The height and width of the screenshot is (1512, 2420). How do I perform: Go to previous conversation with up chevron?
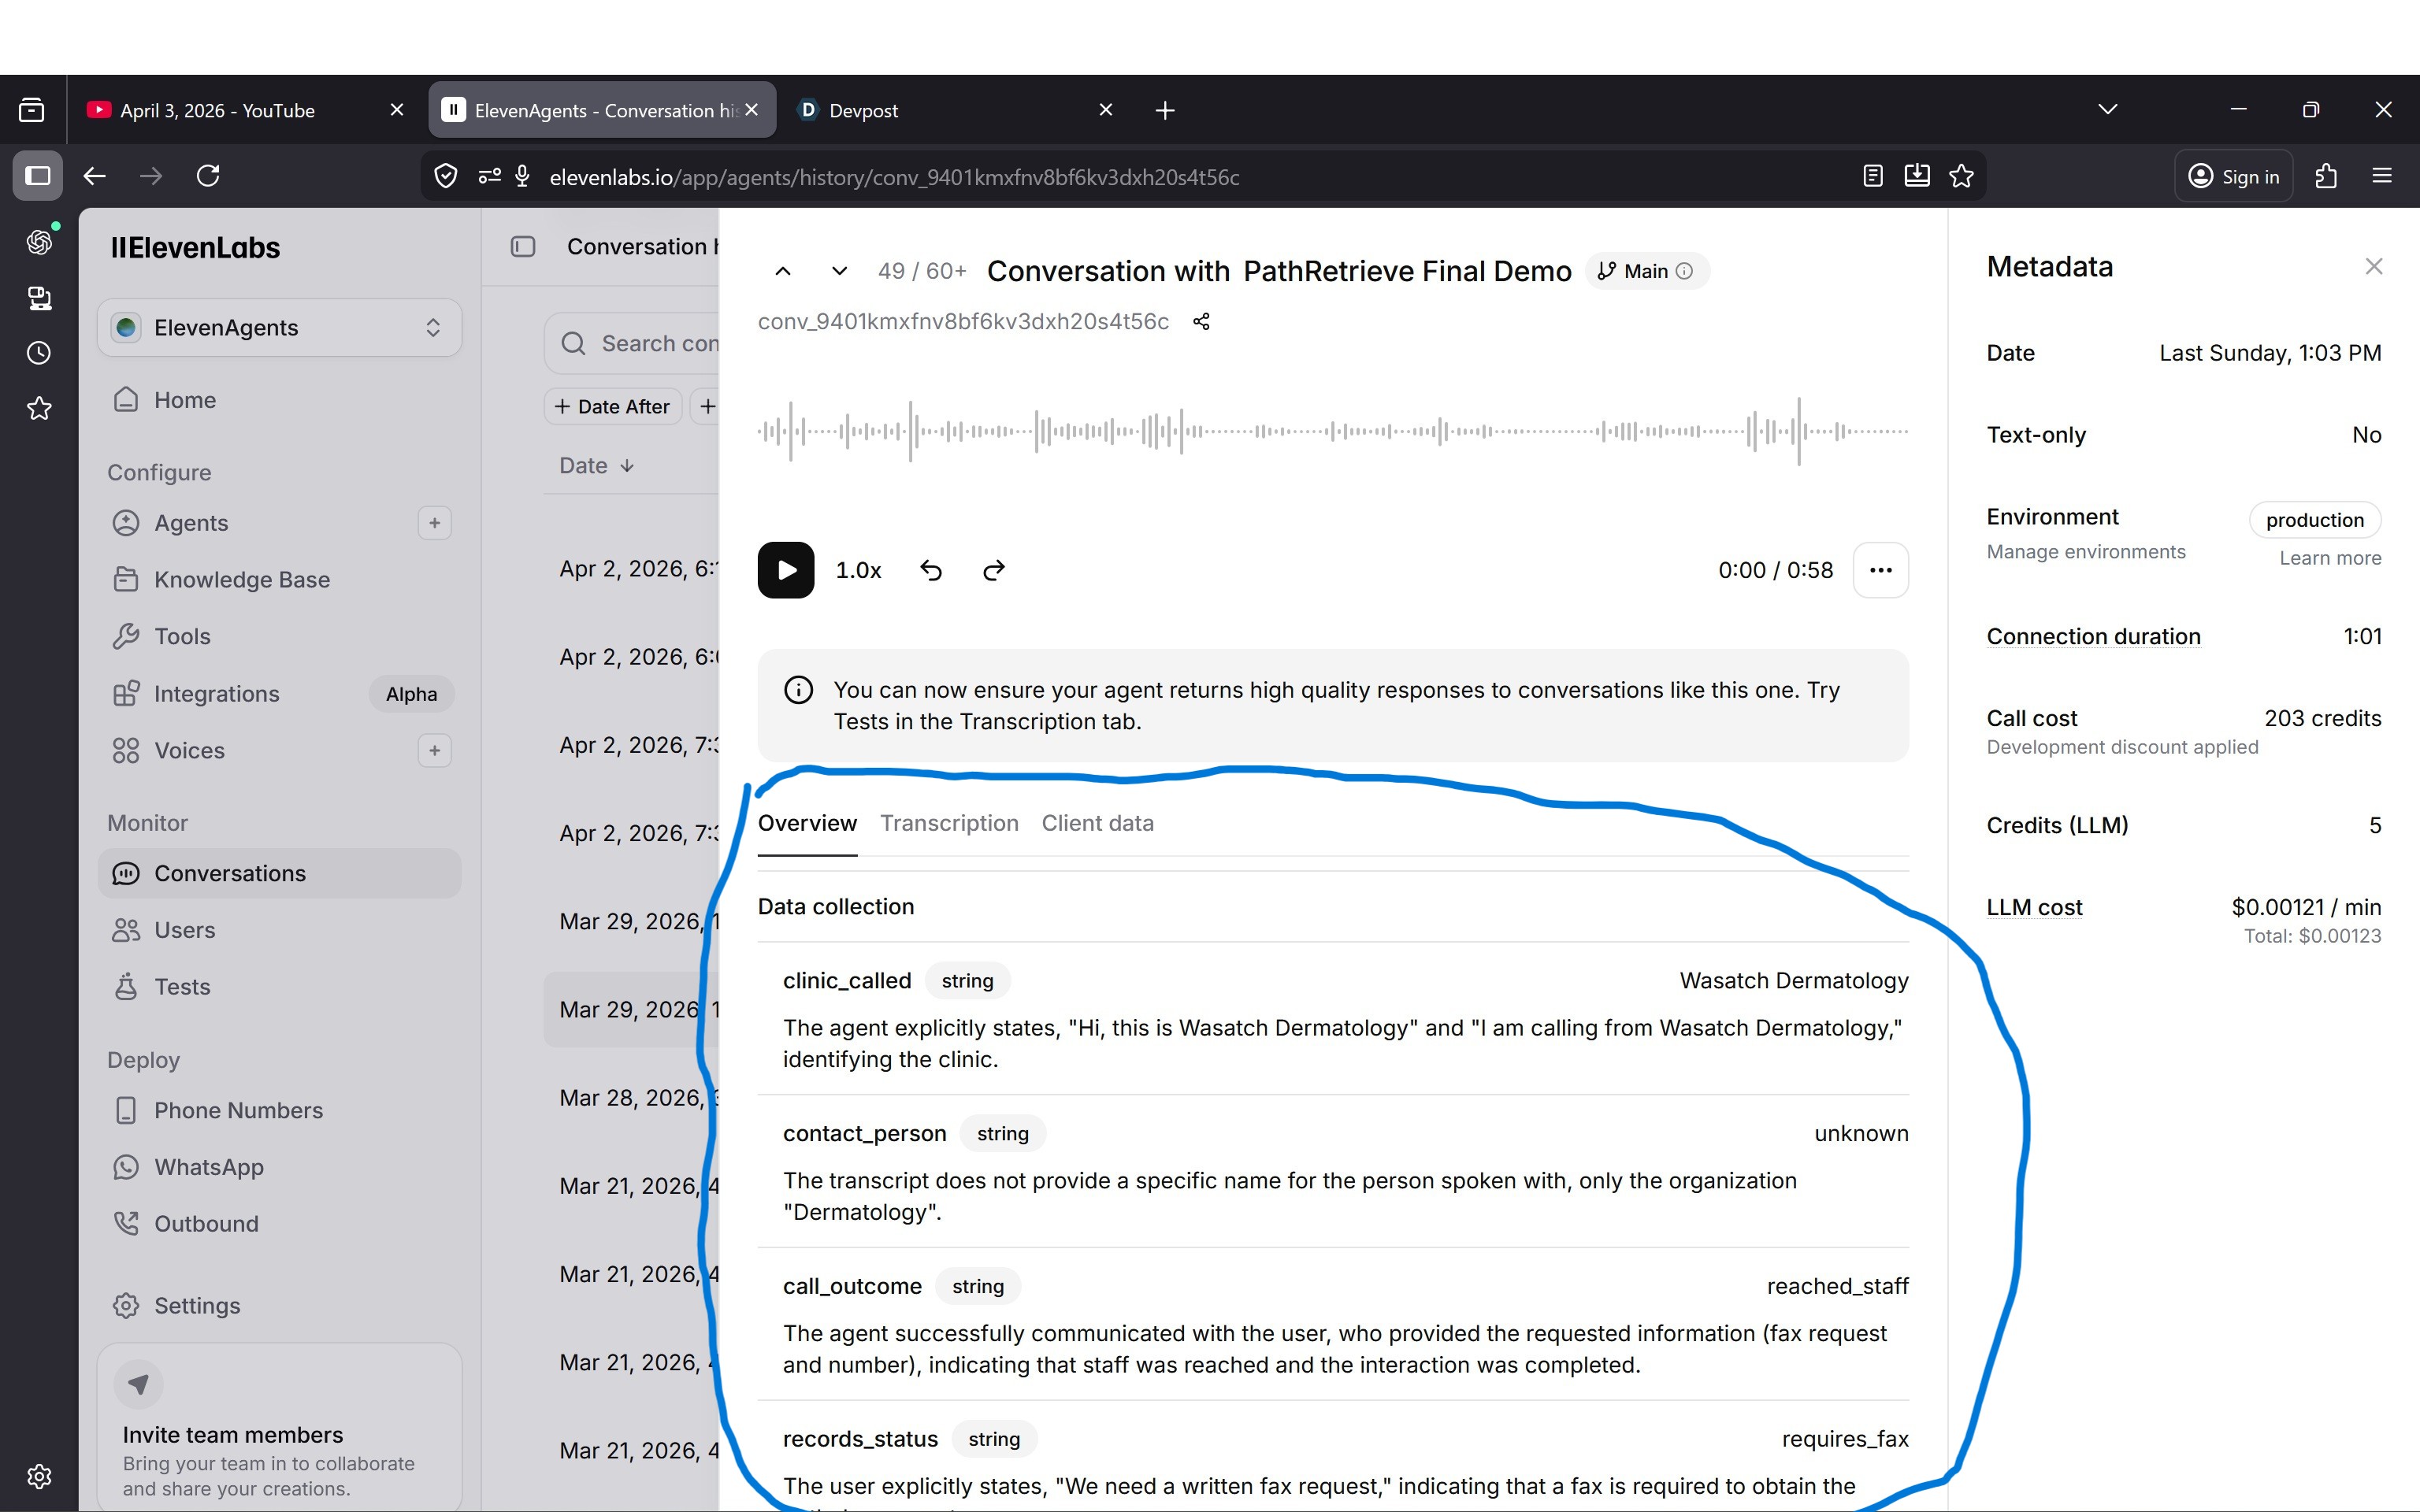click(x=783, y=271)
